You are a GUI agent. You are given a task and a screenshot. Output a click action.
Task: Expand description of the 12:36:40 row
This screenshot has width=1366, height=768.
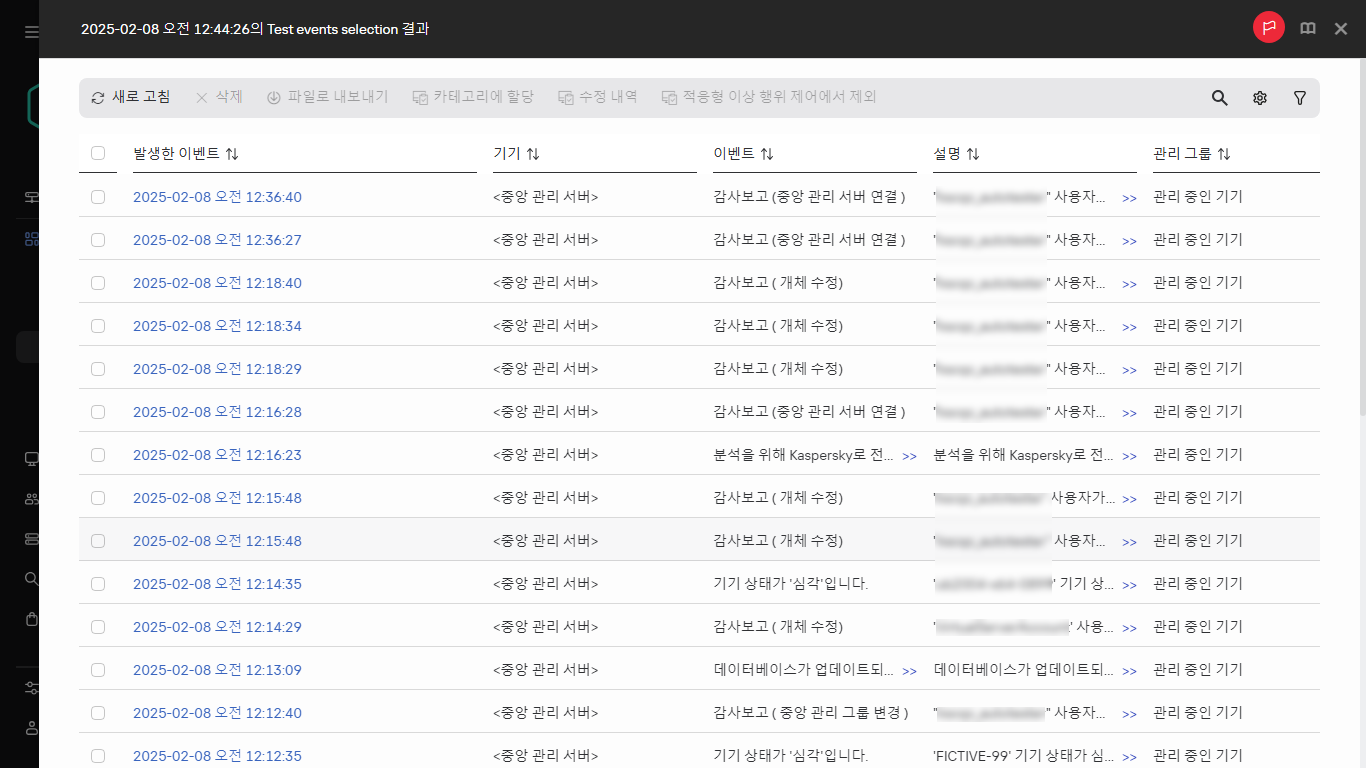click(x=1129, y=199)
